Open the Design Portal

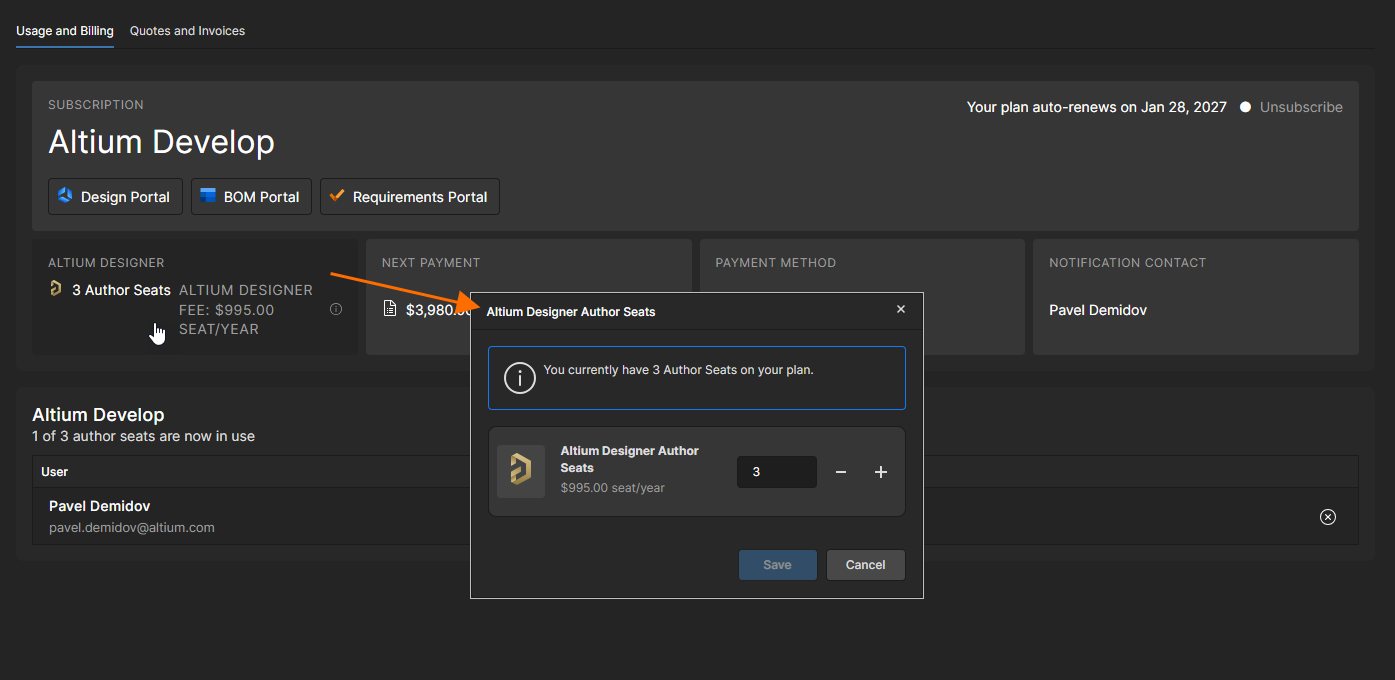(115, 197)
